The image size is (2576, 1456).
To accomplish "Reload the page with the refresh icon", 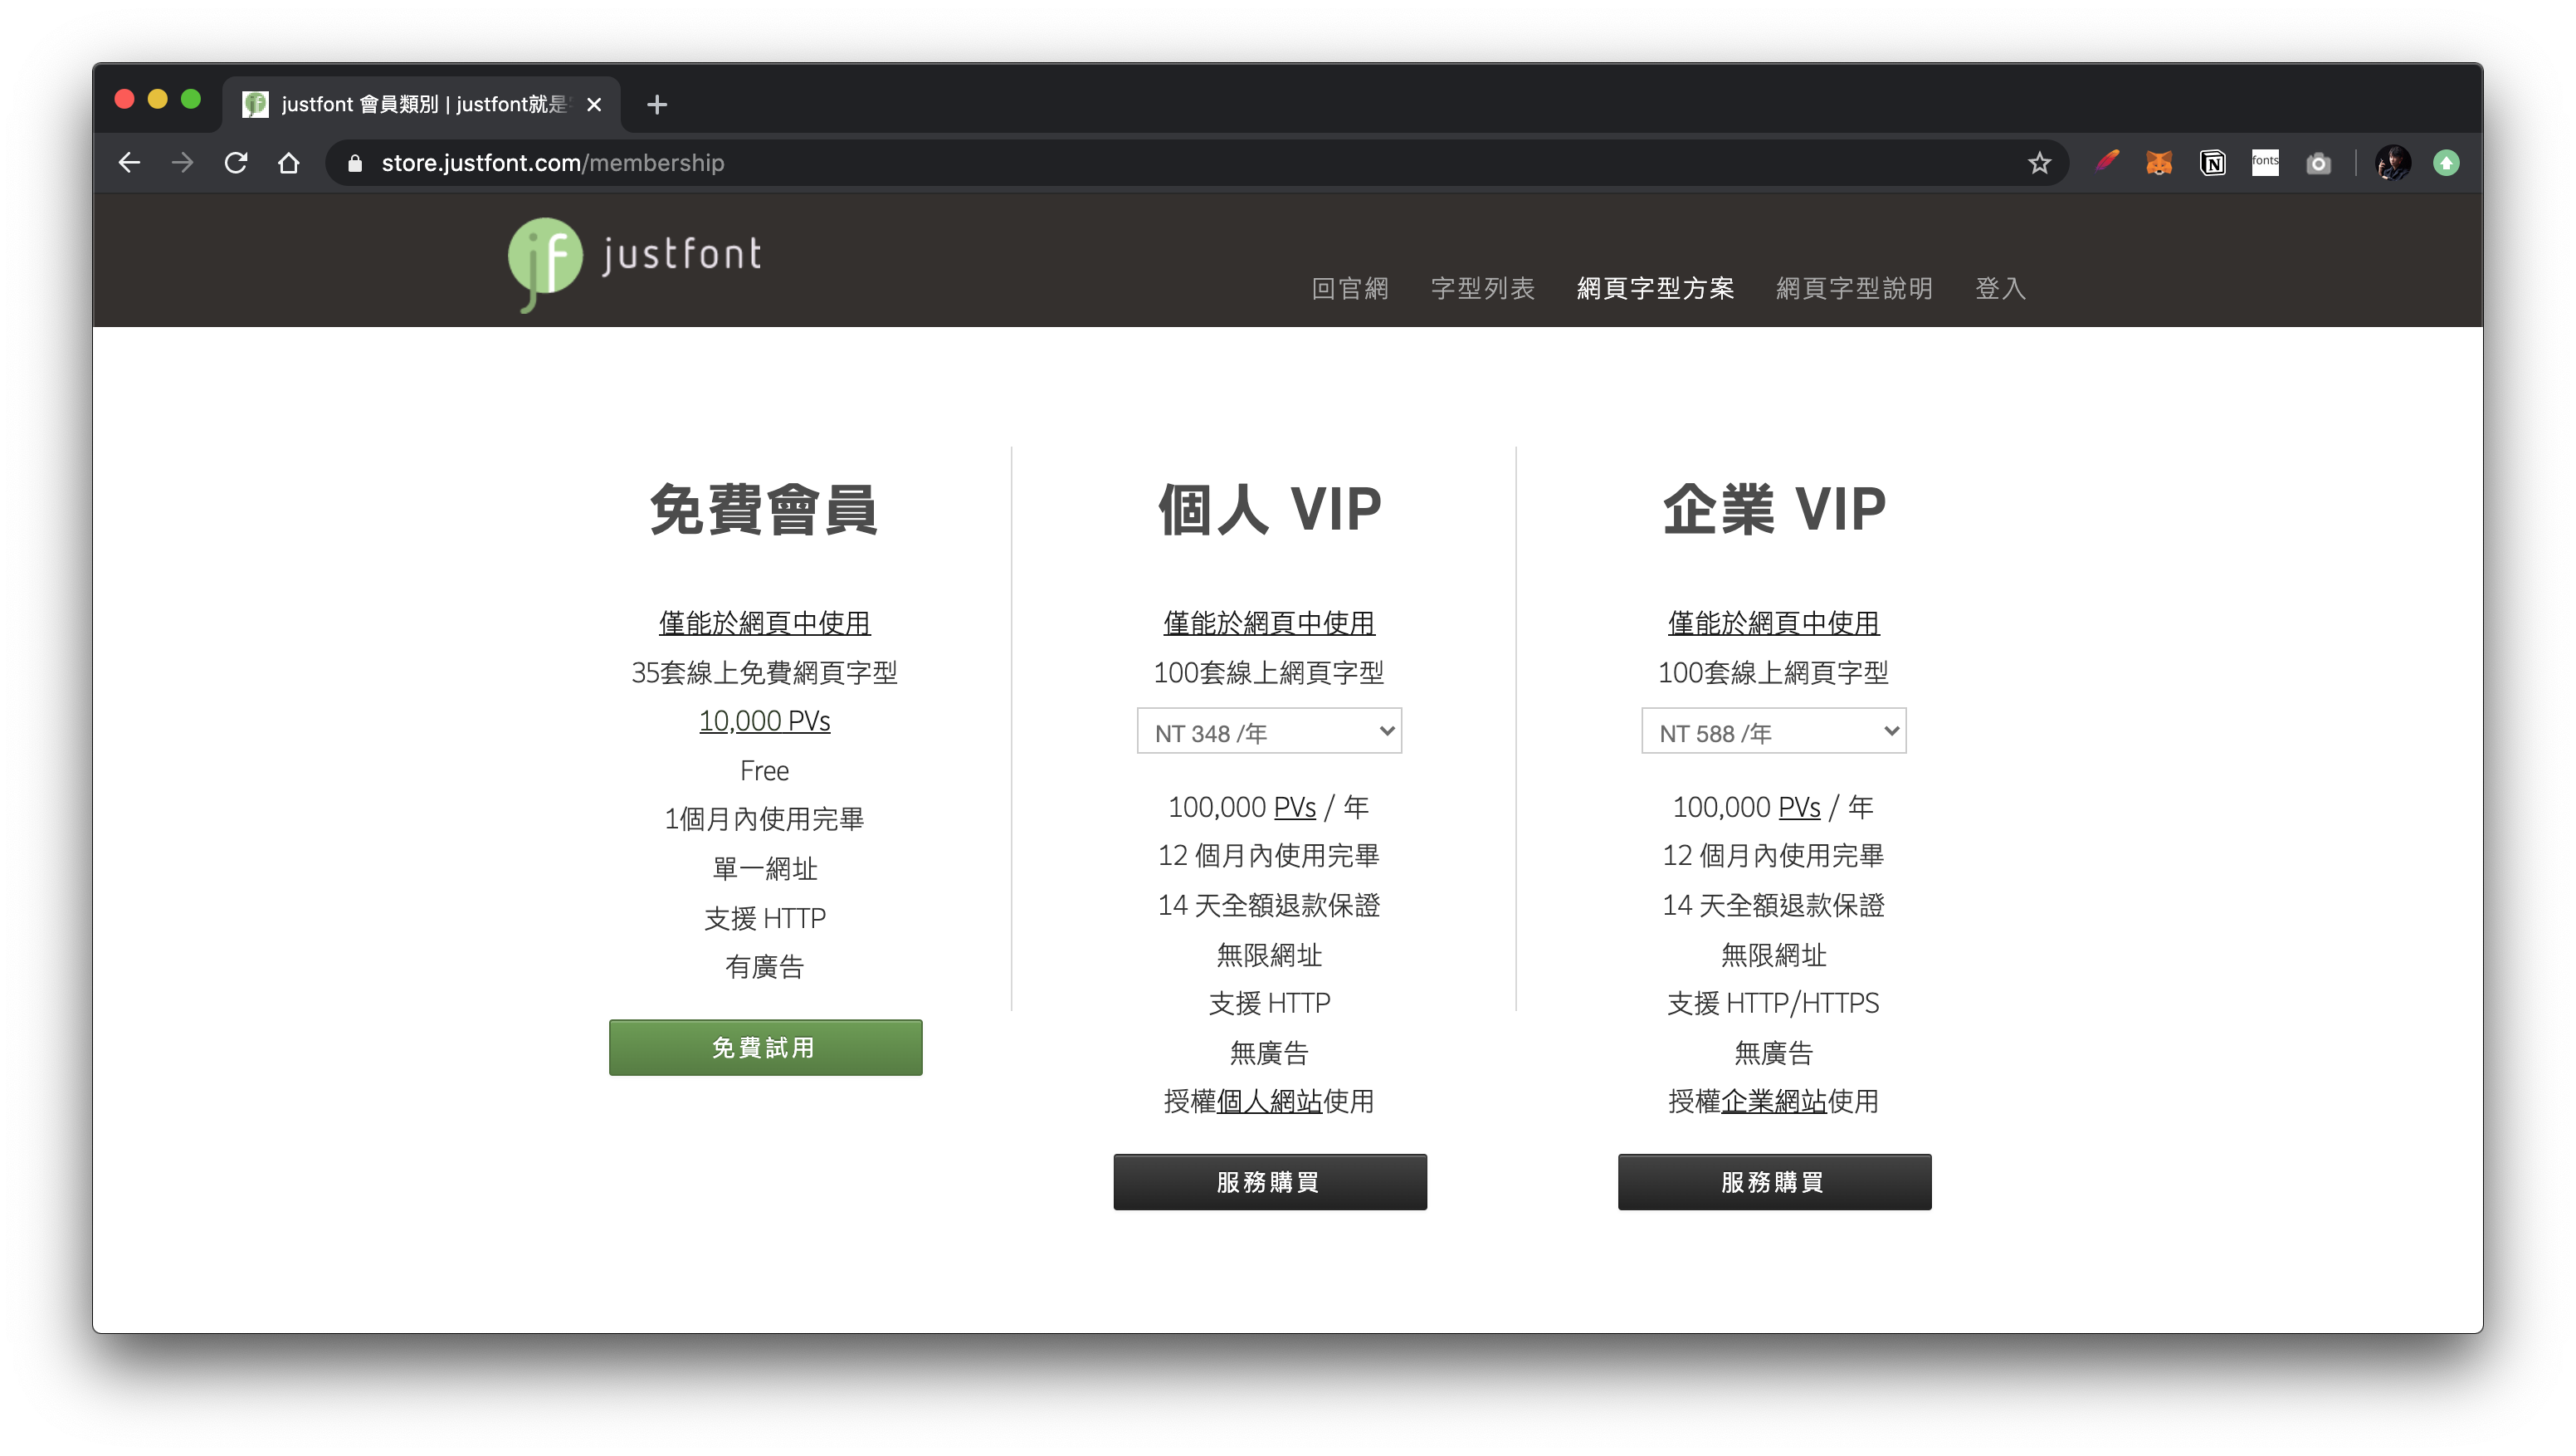I will click(x=236, y=163).
